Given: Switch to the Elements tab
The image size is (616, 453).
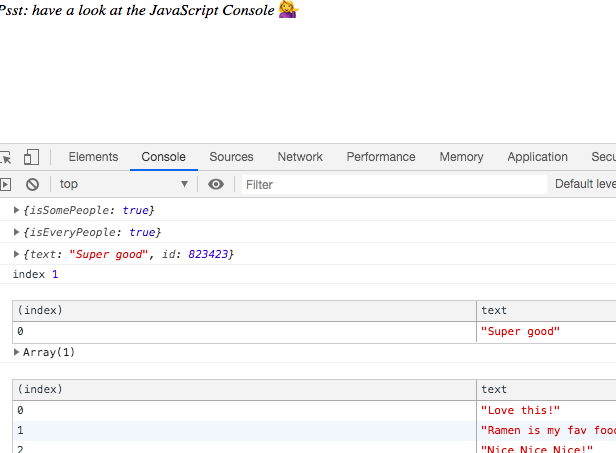Looking at the screenshot, I should point(93,157).
